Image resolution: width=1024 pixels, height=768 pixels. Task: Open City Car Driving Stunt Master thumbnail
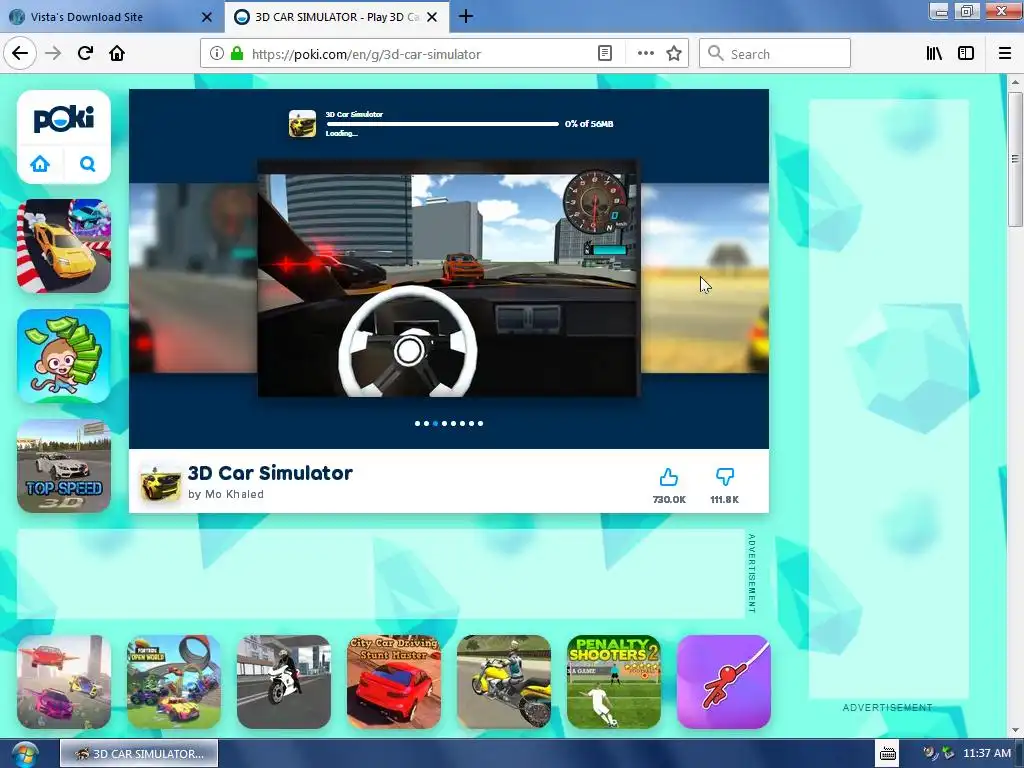click(x=394, y=682)
